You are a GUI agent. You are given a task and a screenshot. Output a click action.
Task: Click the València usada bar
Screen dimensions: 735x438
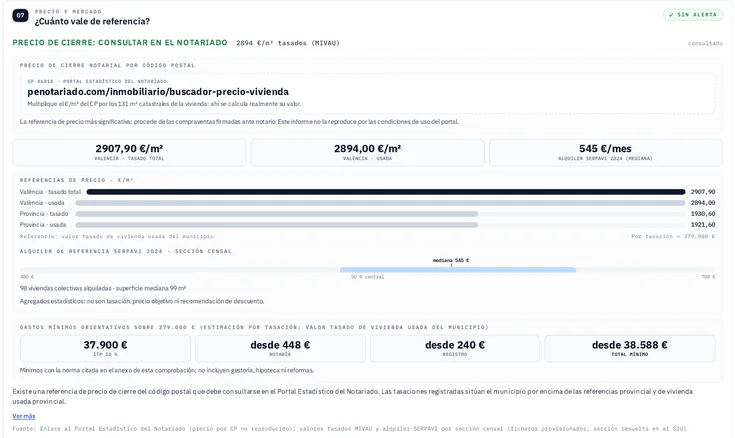click(x=380, y=203)
